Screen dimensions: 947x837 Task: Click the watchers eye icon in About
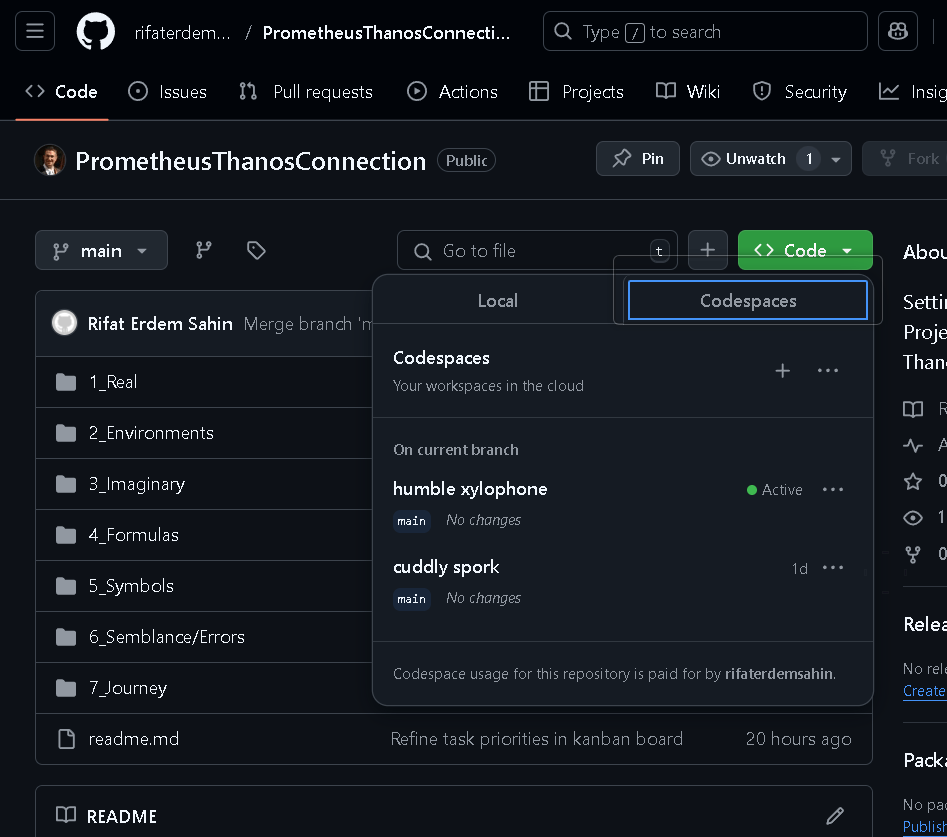pyautogui.click(x=913, y=518)
